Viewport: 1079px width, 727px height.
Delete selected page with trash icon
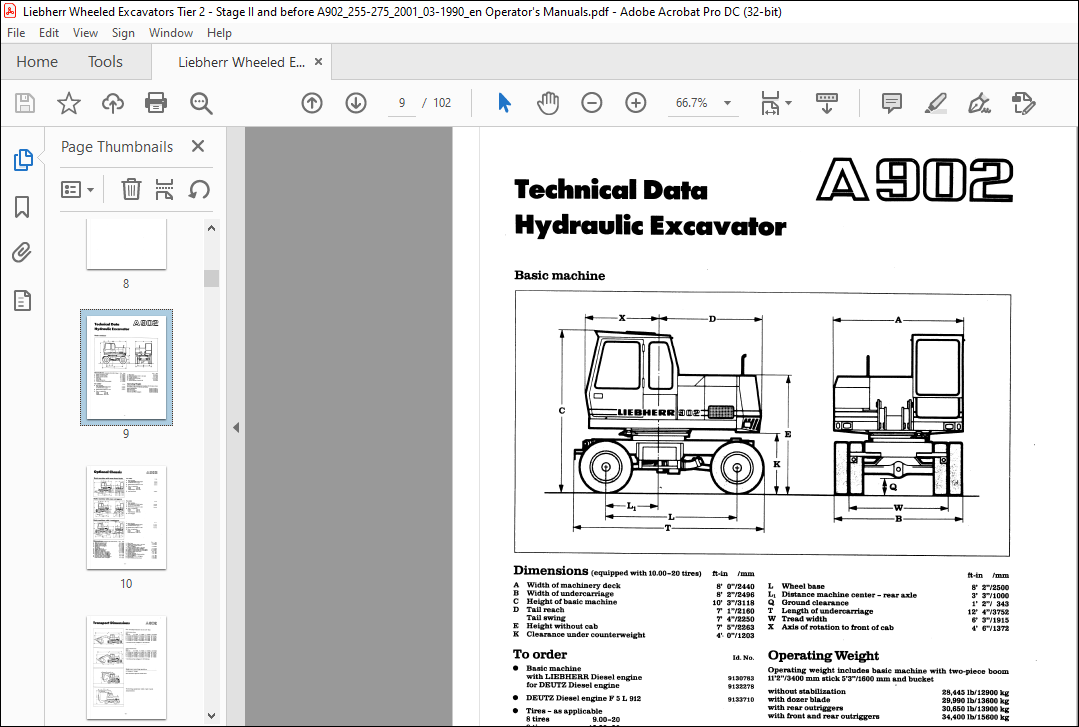[131, 189]
